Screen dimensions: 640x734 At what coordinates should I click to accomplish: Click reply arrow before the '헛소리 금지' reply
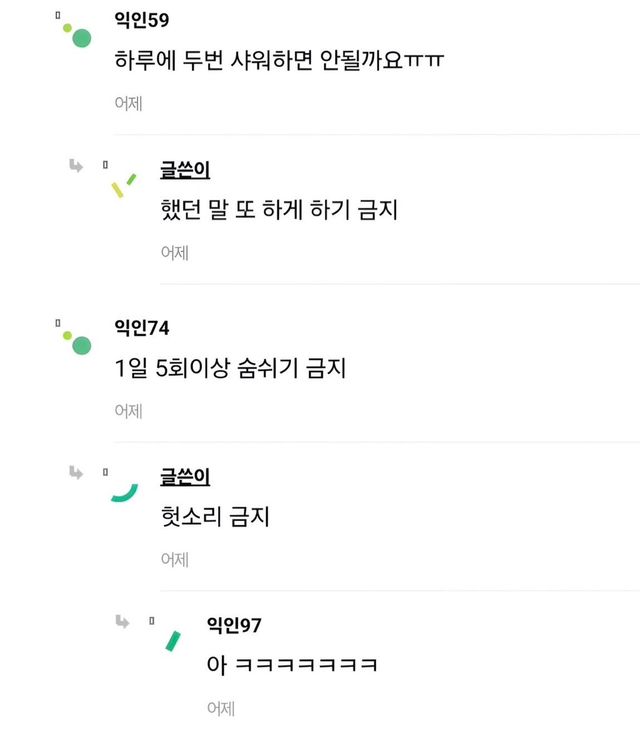click(76, 472)
